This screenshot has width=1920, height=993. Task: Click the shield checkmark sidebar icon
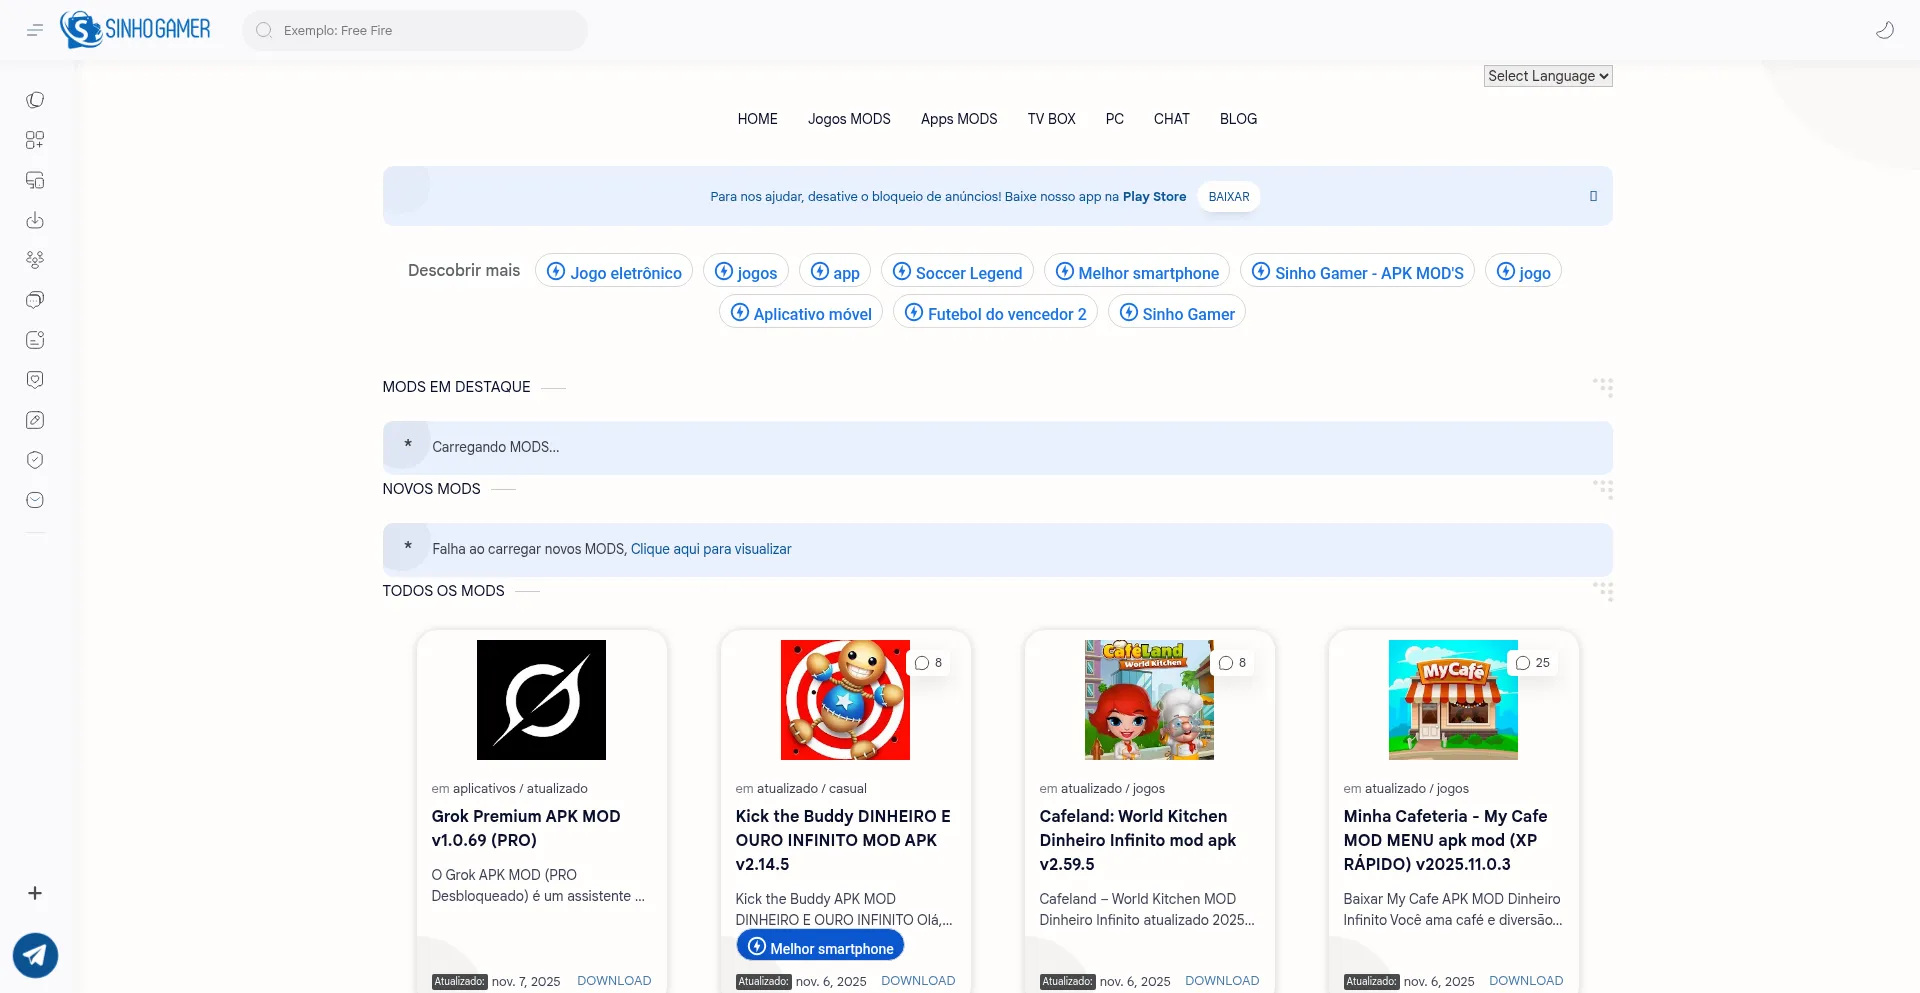click(35, 460)
